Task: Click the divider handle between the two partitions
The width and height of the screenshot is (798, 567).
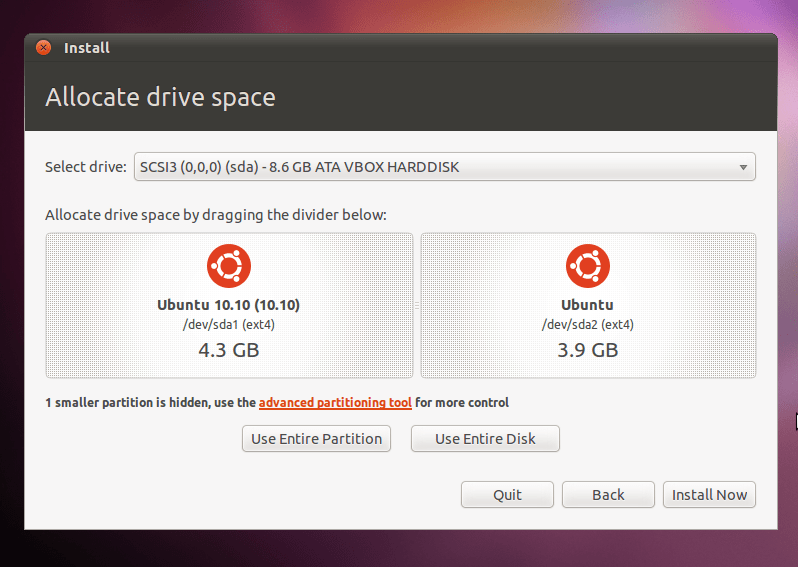Action: pyautogui.click(x=417, y=305)
